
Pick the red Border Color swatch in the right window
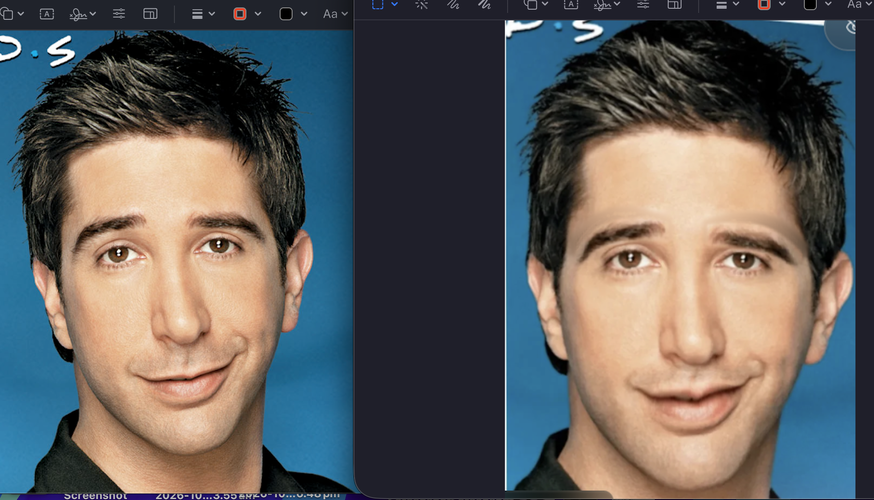coord(764,4)
